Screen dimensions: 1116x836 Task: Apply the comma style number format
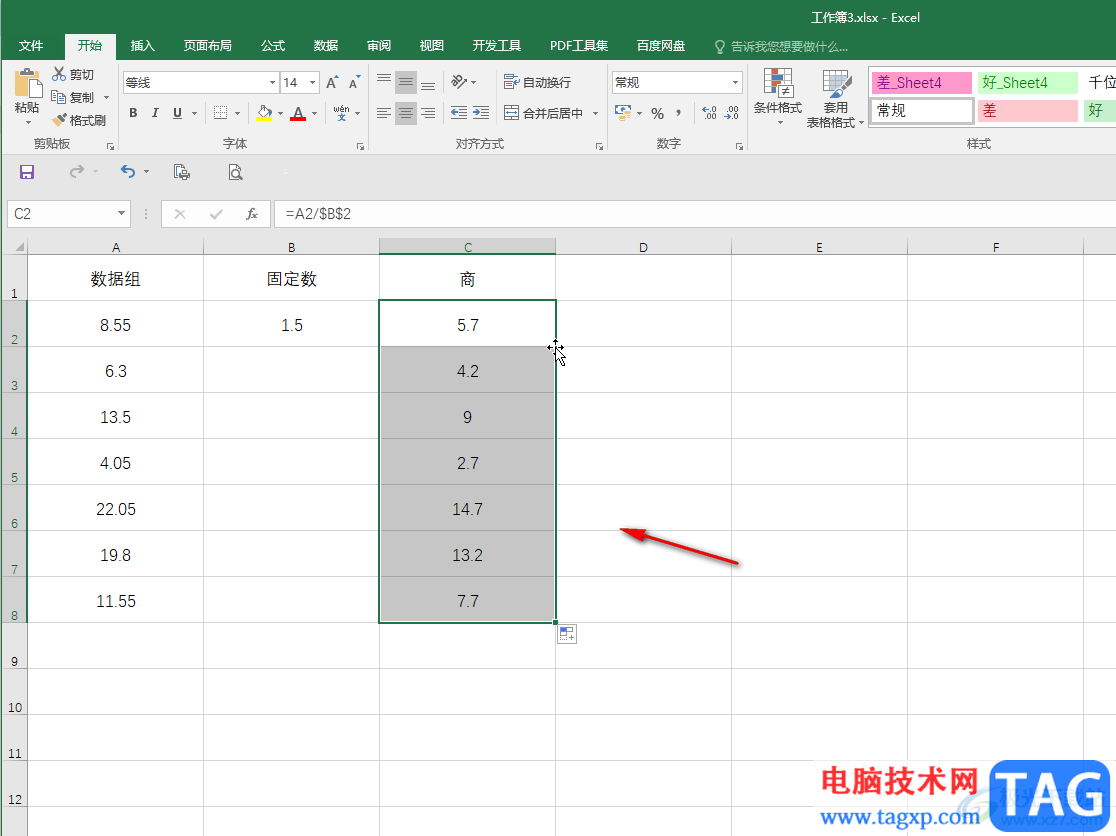point(678,113)
